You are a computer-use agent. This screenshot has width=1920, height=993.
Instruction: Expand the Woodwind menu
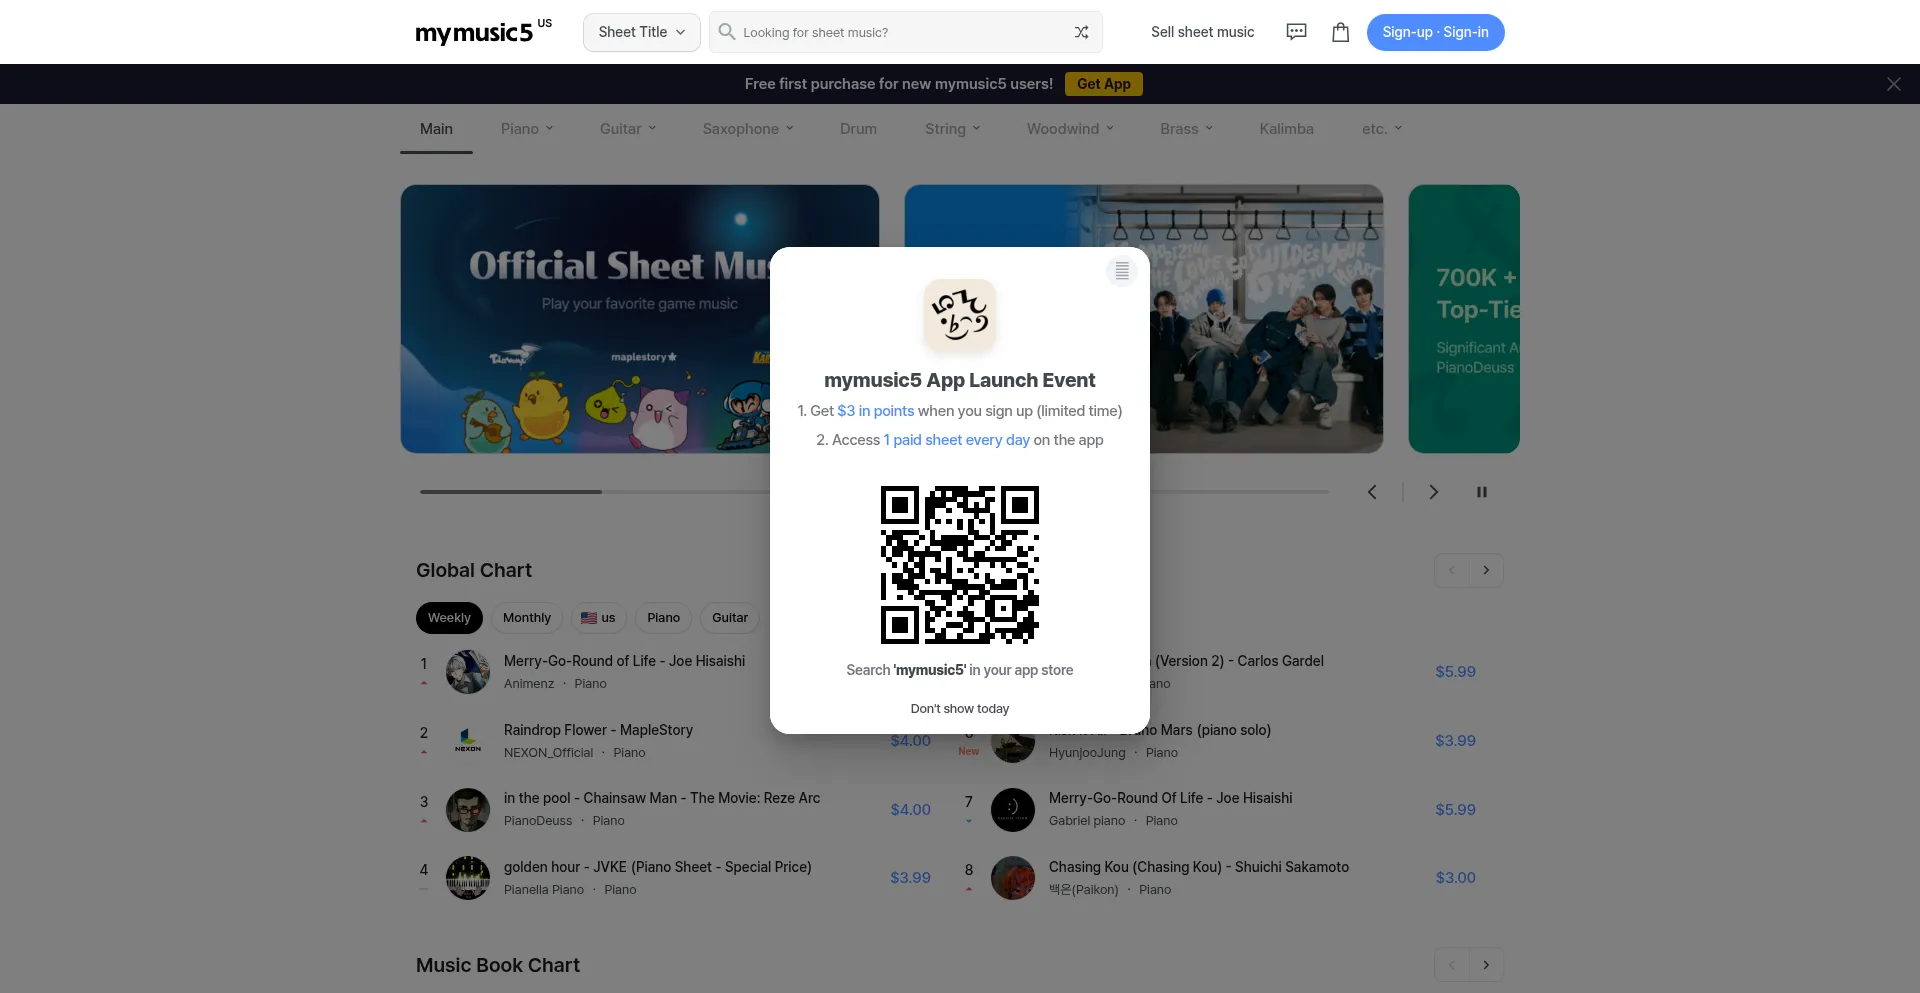pyautogui.click(x=1070, y=129)
